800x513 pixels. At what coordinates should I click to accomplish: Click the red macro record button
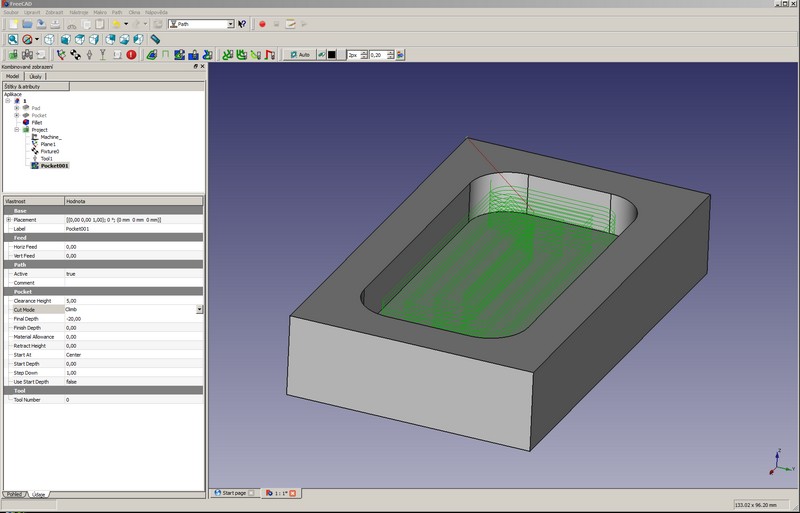click(x=262, y=23)
